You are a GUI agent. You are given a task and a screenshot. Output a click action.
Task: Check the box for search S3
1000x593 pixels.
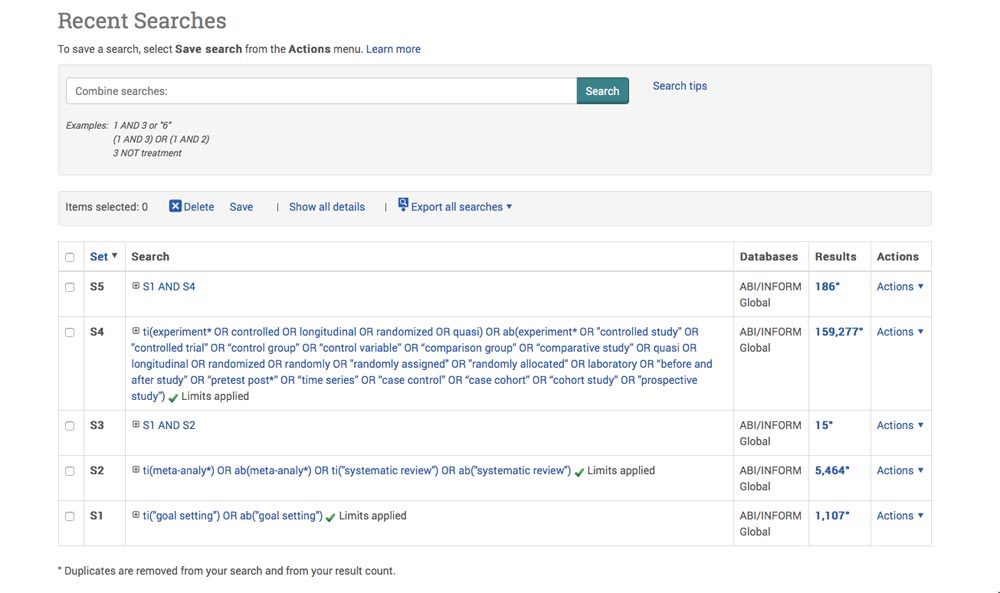tap(70, 426)
